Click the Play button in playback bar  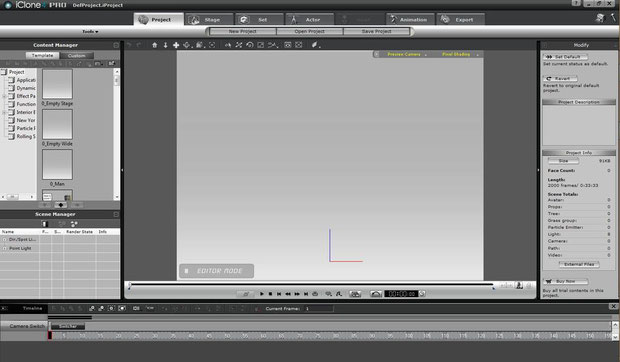pyautogui.click(x=261, y=294)
